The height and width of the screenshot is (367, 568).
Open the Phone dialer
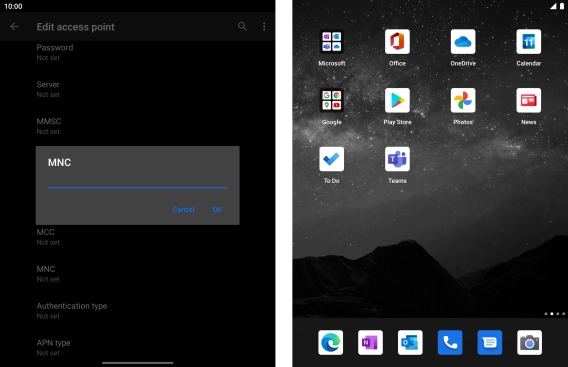[450, 342]
